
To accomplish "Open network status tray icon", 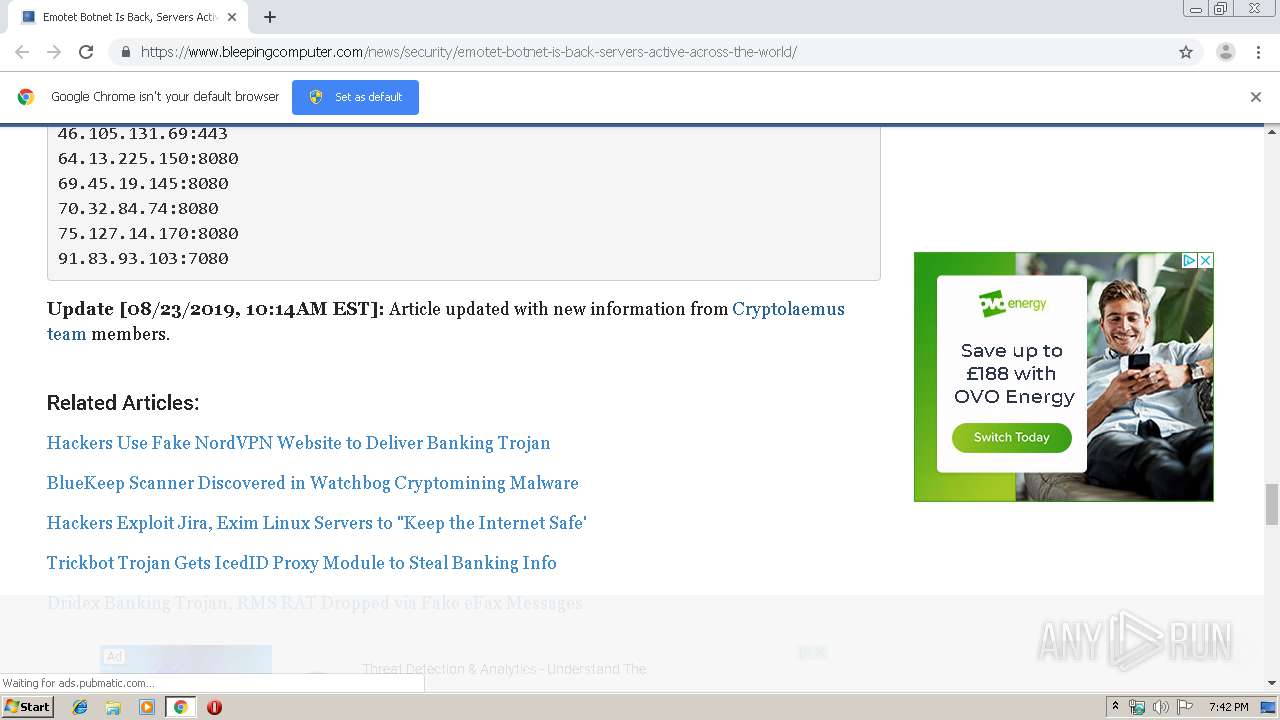I will coord(1137,707).
